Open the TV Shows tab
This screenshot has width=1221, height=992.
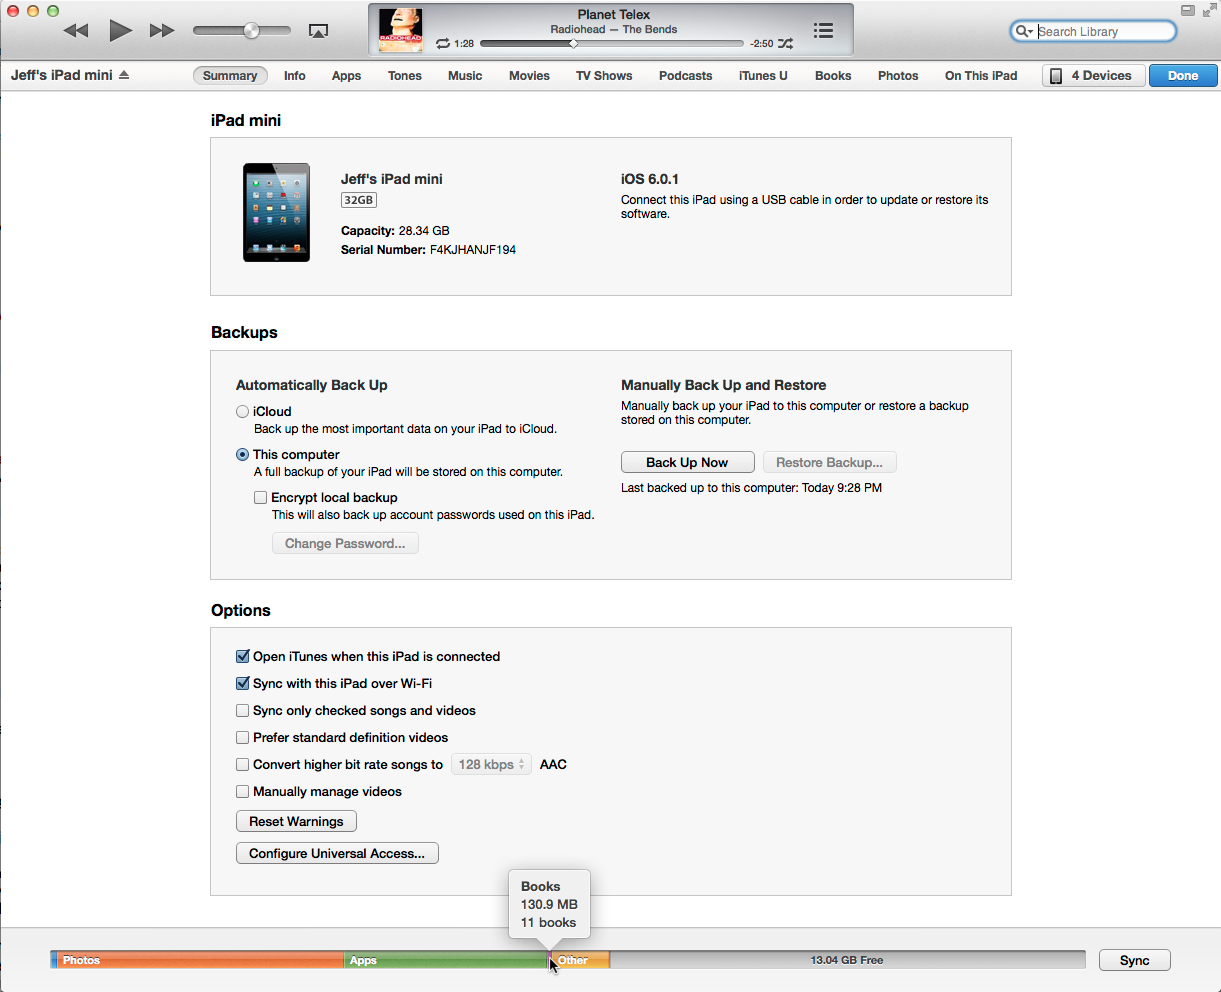[x=604, y=76]
